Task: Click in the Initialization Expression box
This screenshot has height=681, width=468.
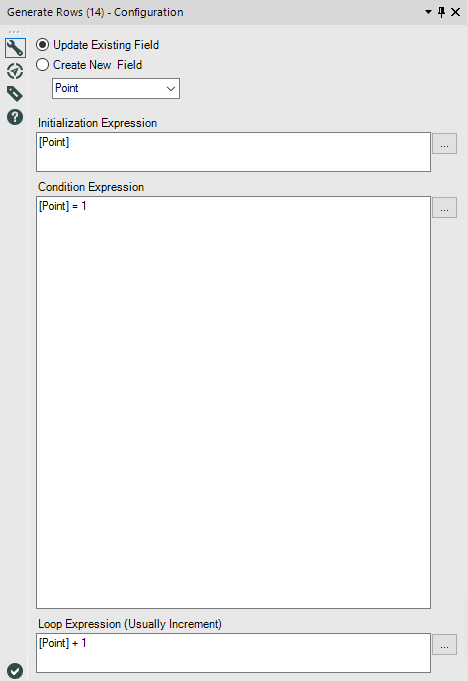Action: (234, 152)
